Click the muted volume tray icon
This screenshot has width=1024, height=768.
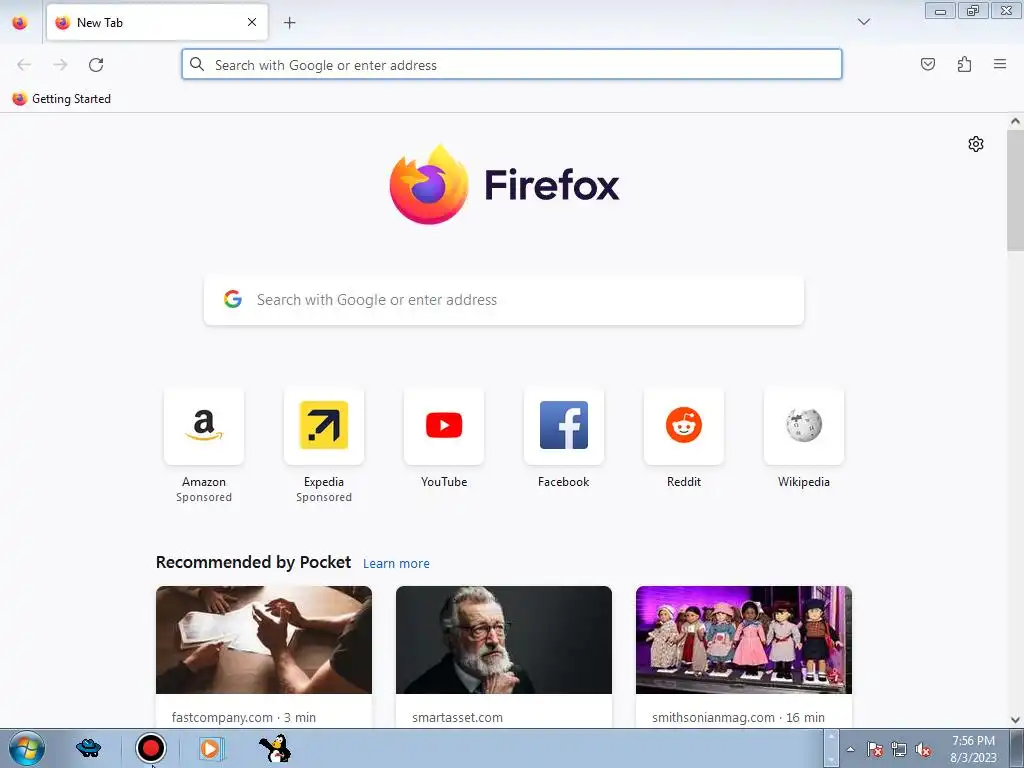(x=923, y=749)
